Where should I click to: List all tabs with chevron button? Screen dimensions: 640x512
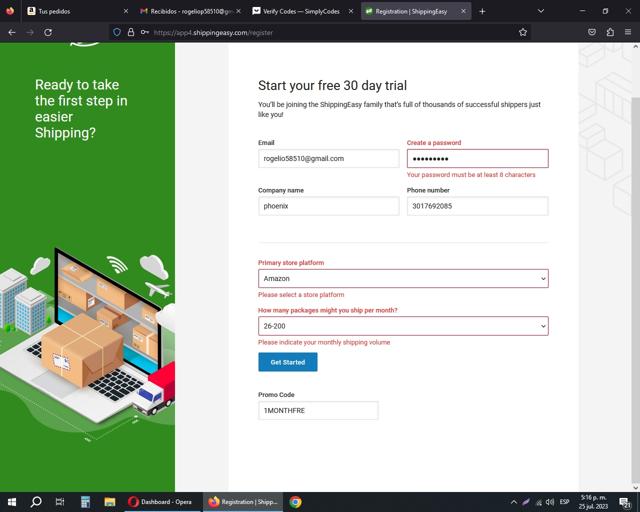point(541,11)
